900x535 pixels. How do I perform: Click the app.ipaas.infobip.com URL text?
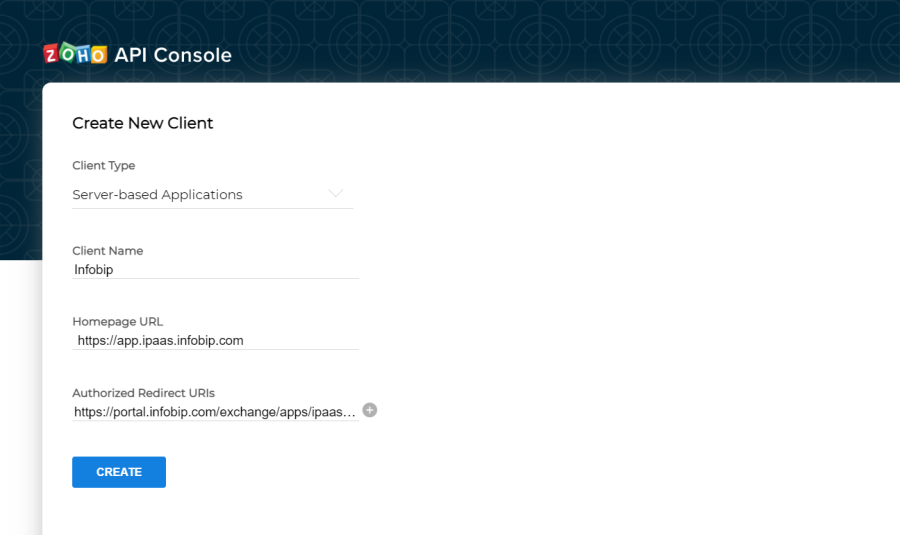pos(160,341)
